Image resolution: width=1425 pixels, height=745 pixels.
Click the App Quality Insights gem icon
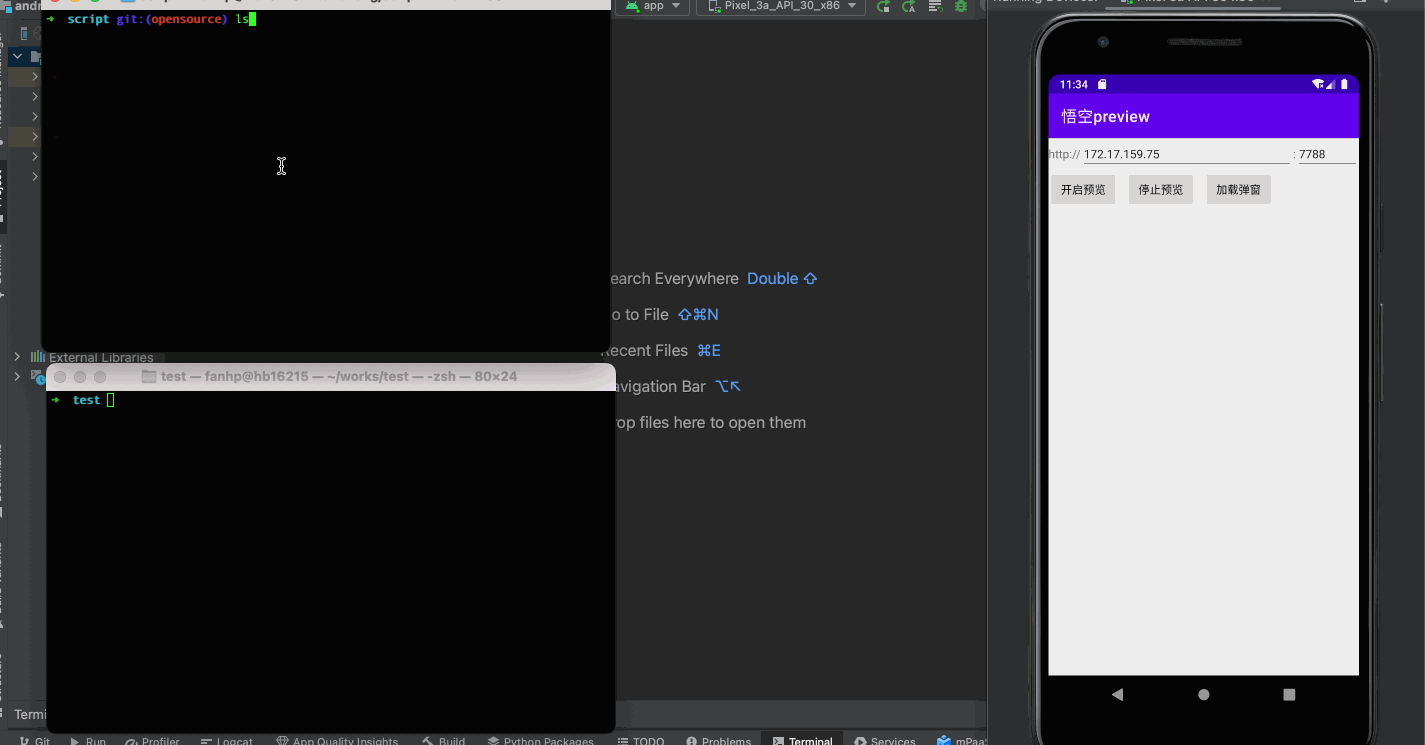pos(281,741)
